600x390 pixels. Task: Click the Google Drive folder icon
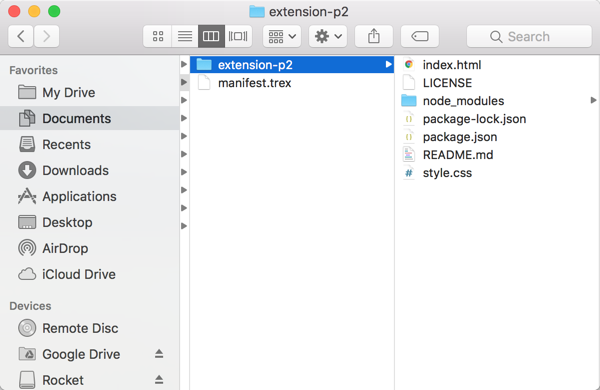click(x=27, y=354)
